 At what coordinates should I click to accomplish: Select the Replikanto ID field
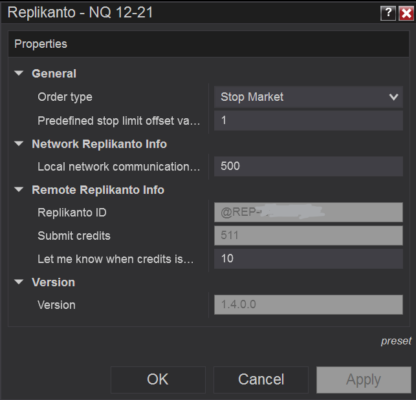click(x=308, y=212)
